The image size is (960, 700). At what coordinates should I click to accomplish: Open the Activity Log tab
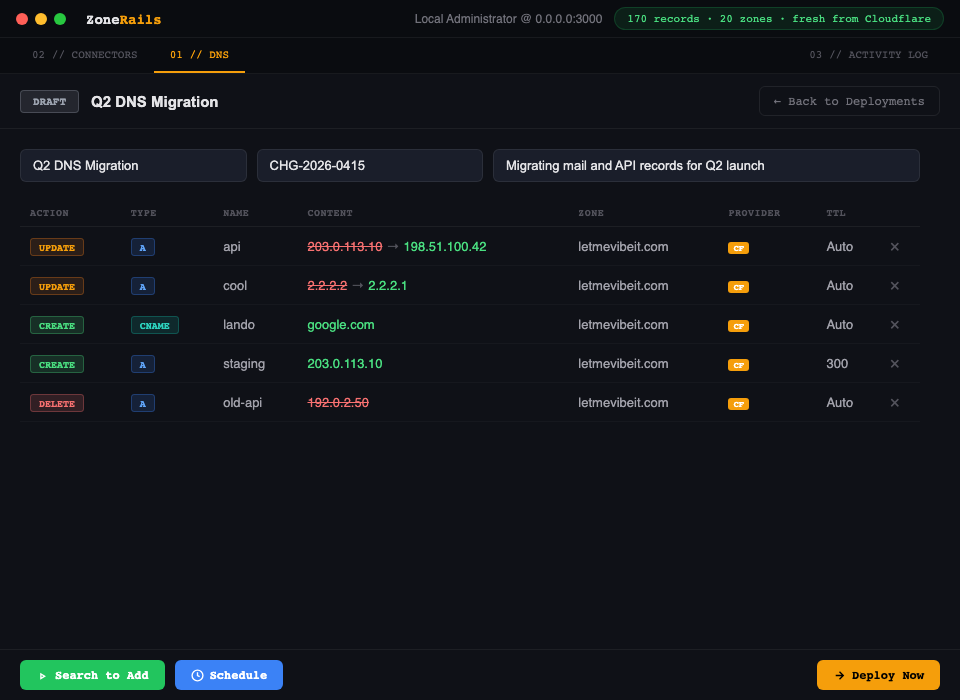coord(868,55)
